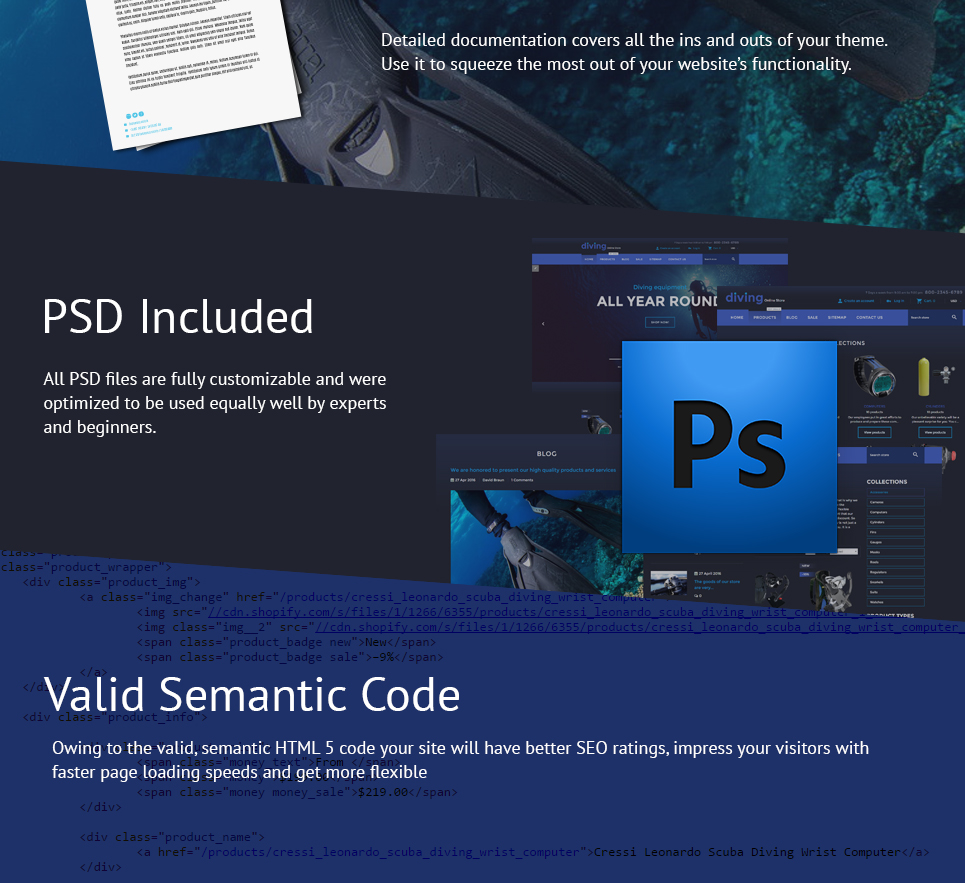This screenshot has width=965, height=883.
Task: Open the Cart icon in foreground store preview
Action: coord(919,301)
